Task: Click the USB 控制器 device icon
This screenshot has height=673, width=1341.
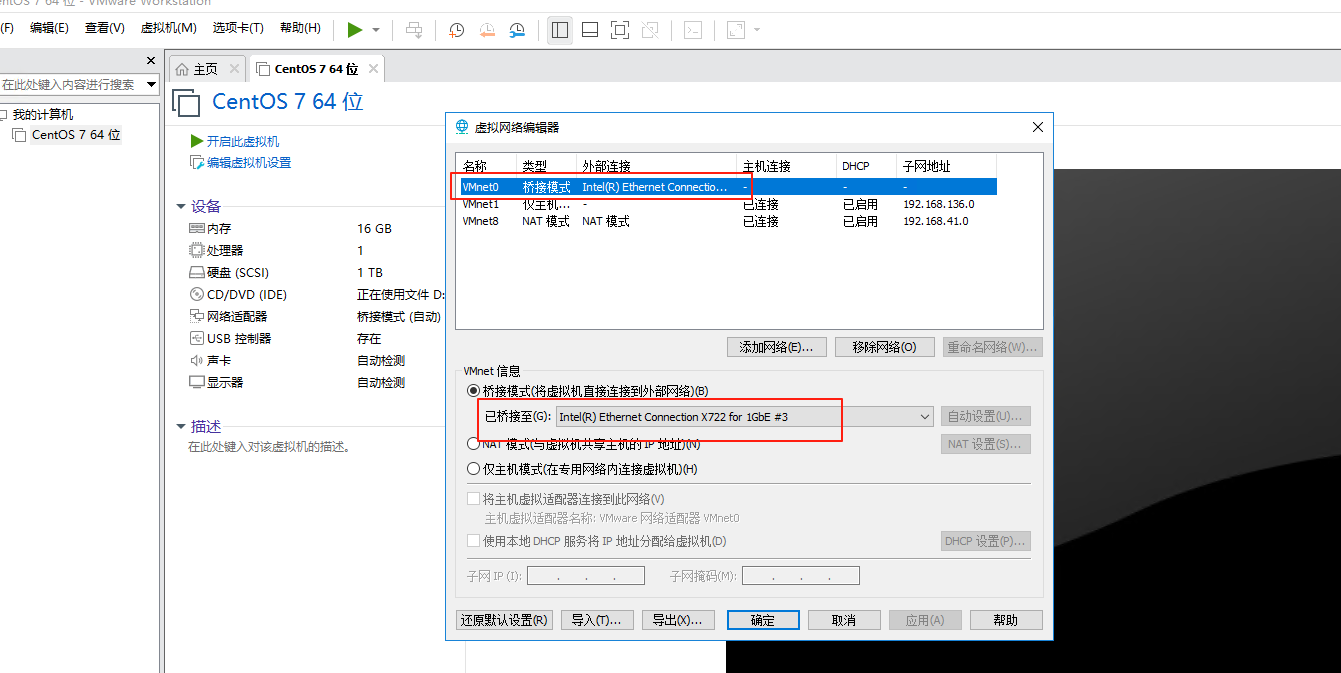Action: 196,338
